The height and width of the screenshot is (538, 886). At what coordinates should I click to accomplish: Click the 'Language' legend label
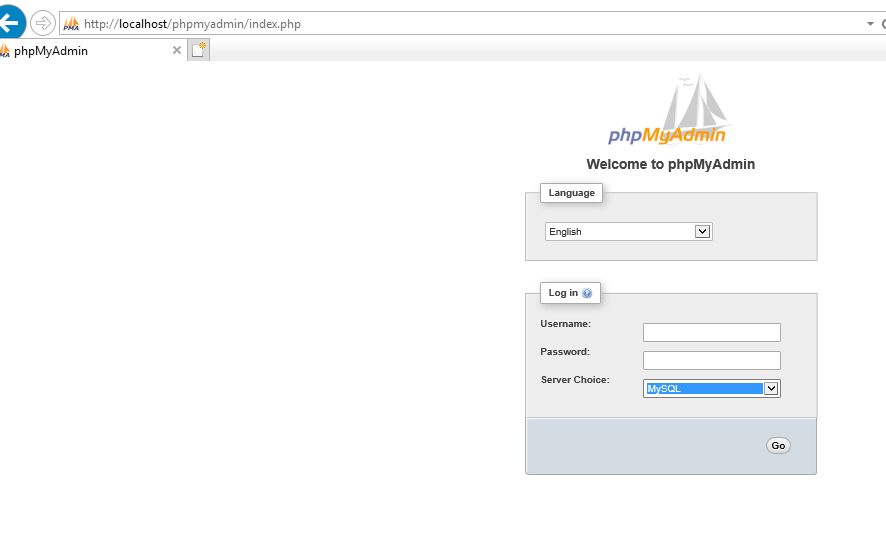[571, 193]
